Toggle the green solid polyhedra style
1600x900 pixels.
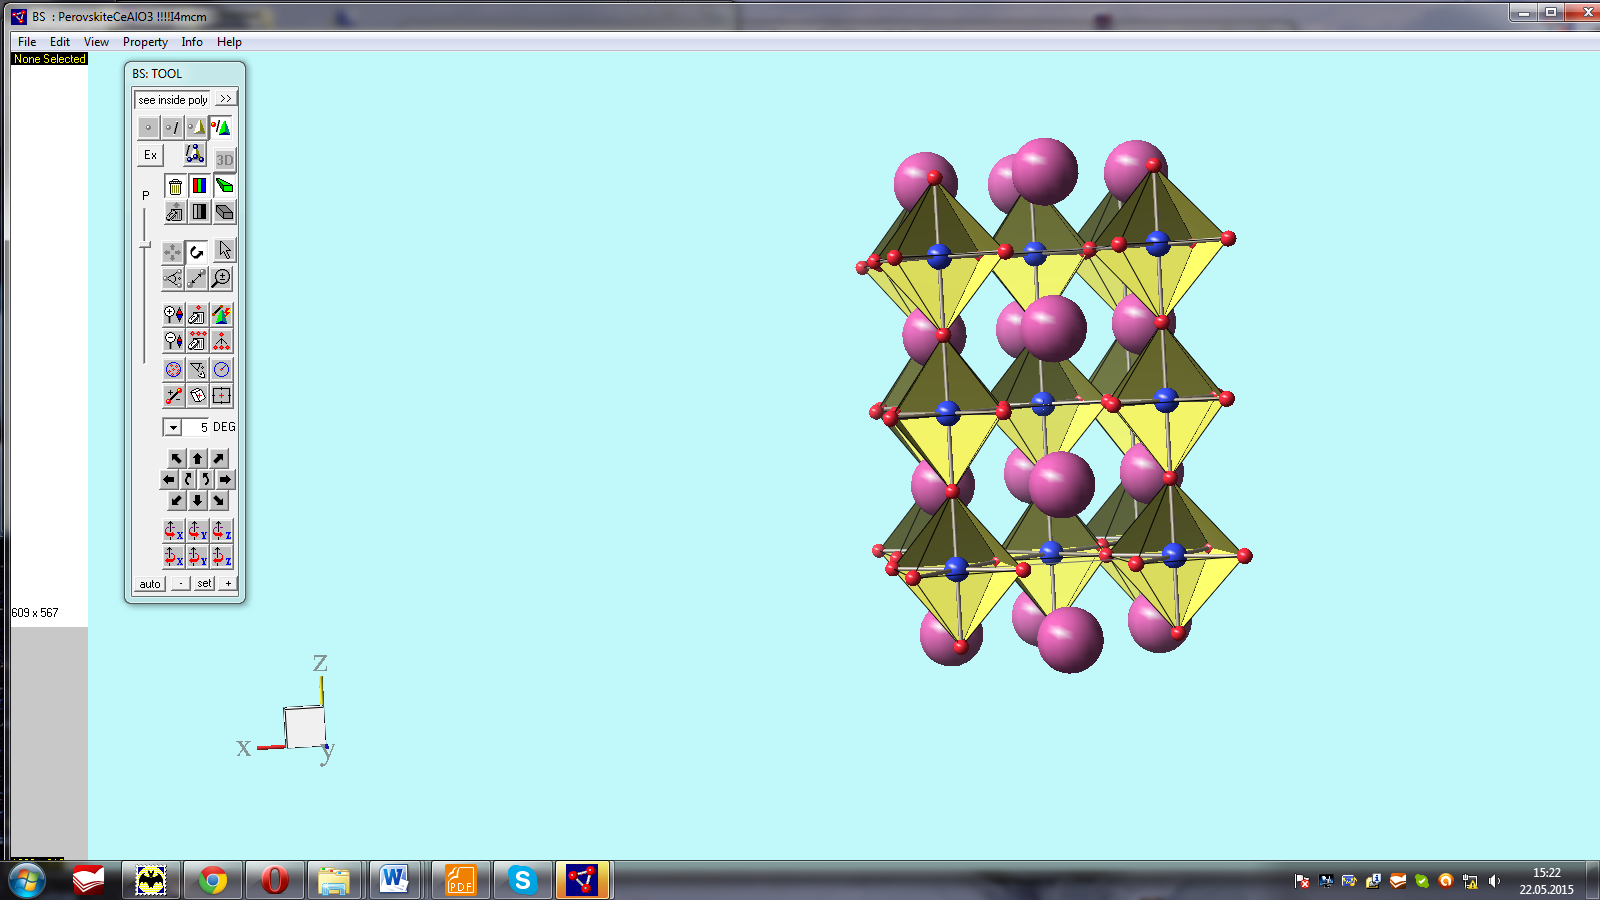[224, 186]
